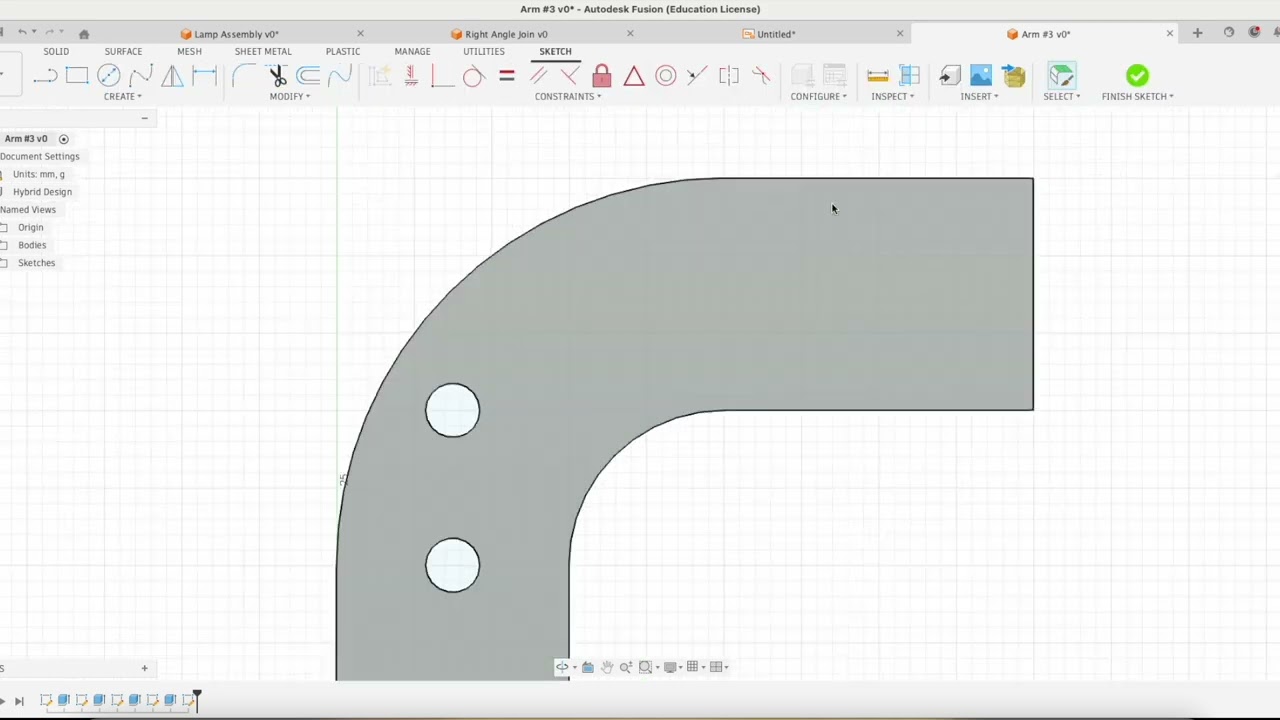Switch to the MESH tab

pos(189,52)
